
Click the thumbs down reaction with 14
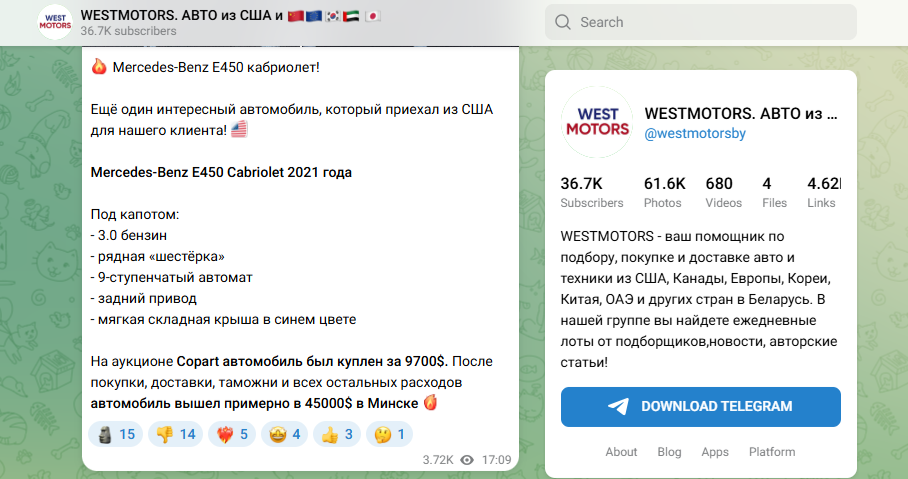click(x=175, y=434)
